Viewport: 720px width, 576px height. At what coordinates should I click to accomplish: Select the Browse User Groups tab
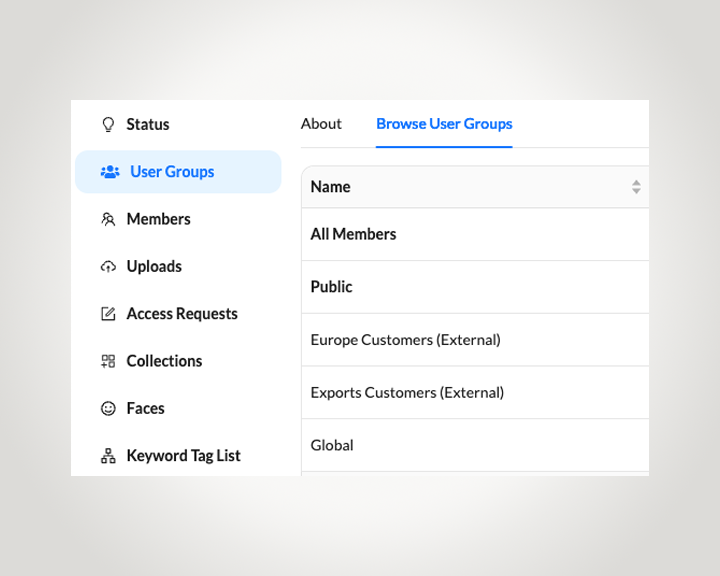coord(444,124)
